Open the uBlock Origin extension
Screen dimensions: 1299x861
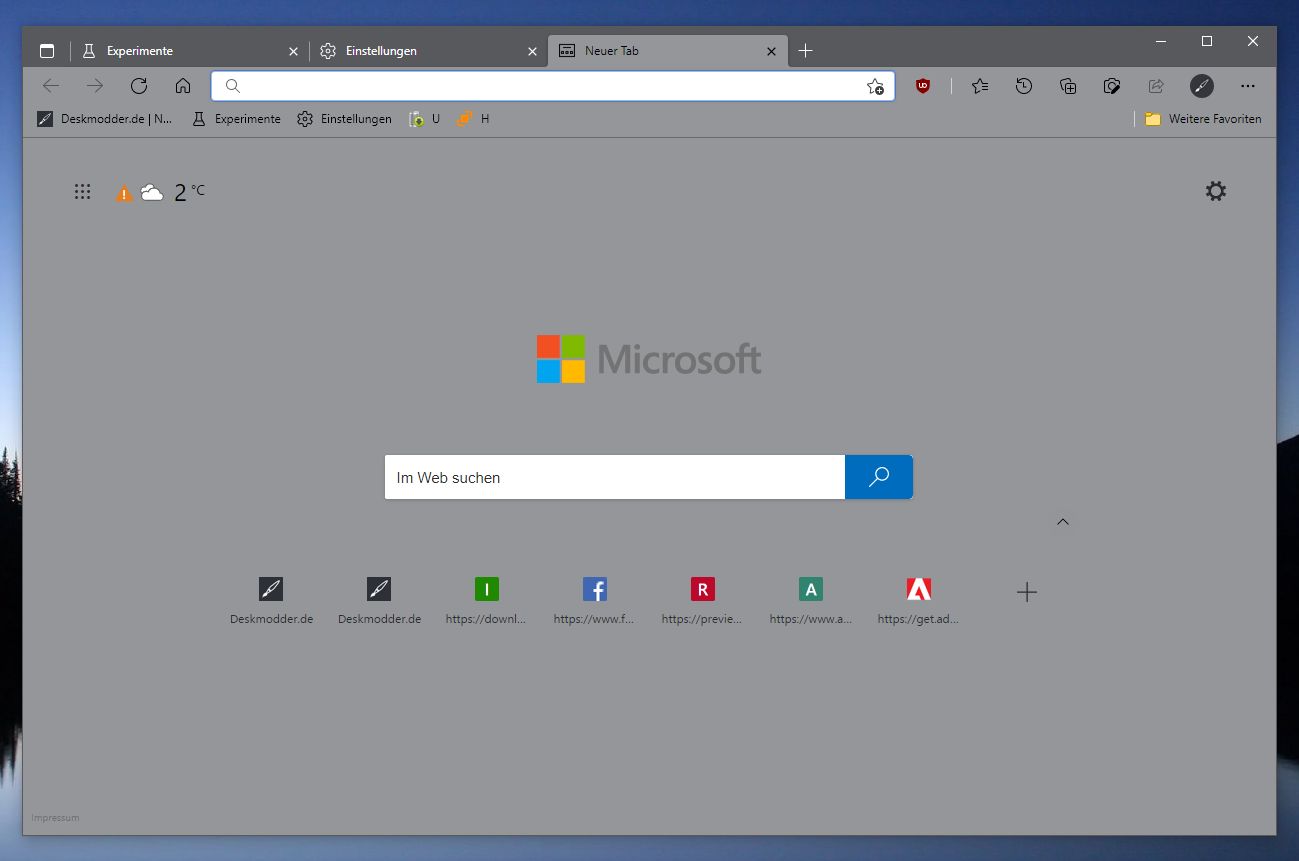tap(923, 86)
